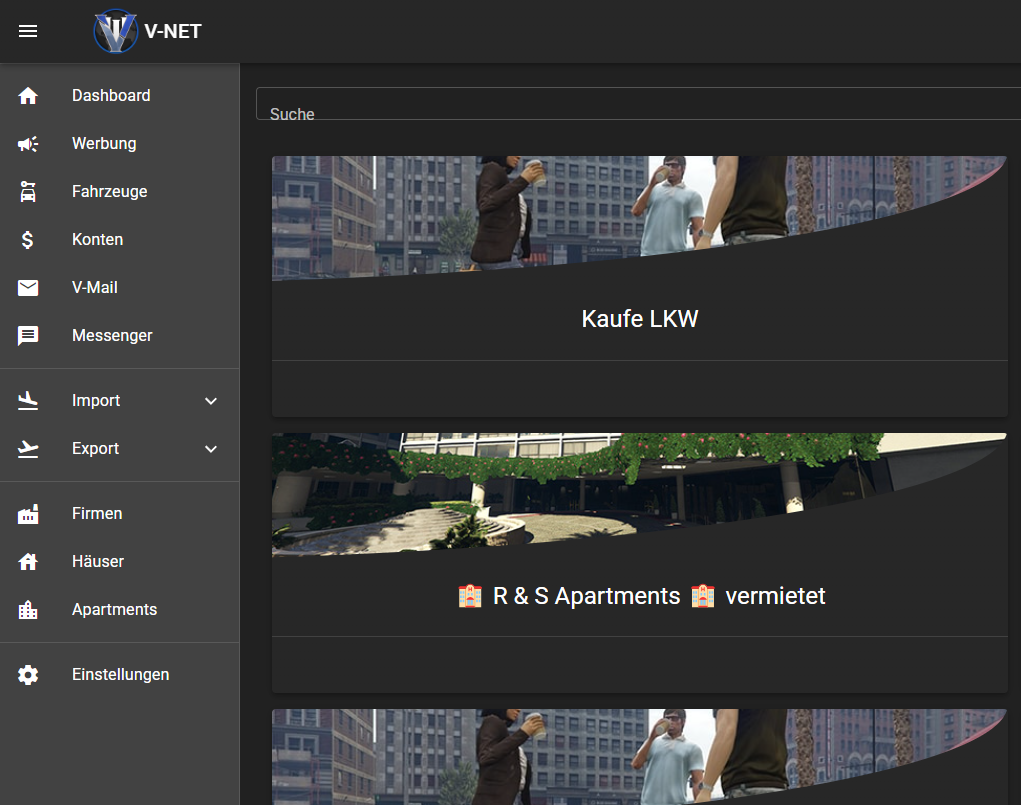Open the hamburger menu icon
The image size is (1021, 805).
pos(28,31)
